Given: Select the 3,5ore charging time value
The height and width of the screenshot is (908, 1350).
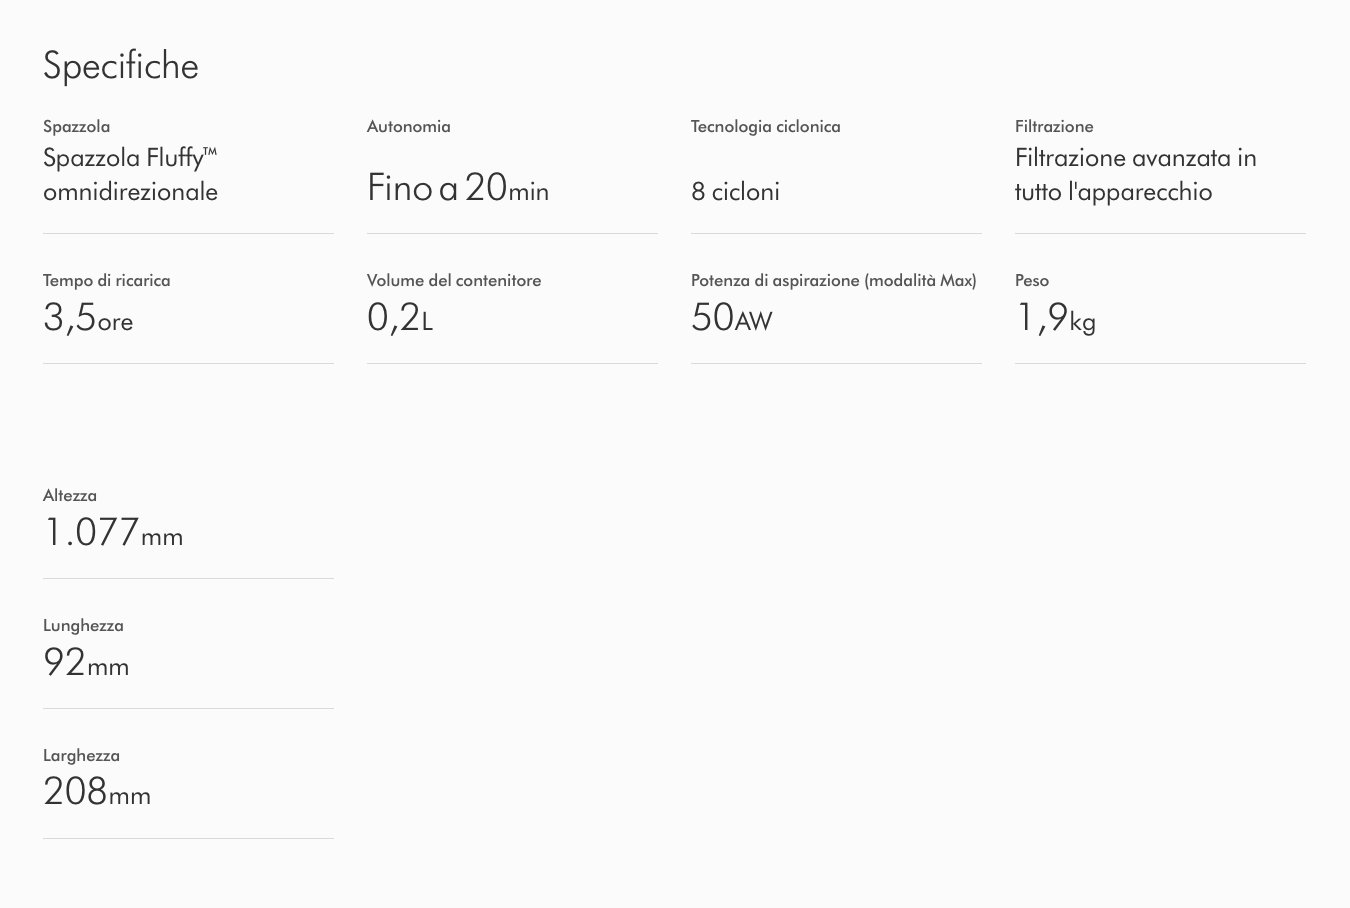Looking at the screenshot, I should pos(88,318).
